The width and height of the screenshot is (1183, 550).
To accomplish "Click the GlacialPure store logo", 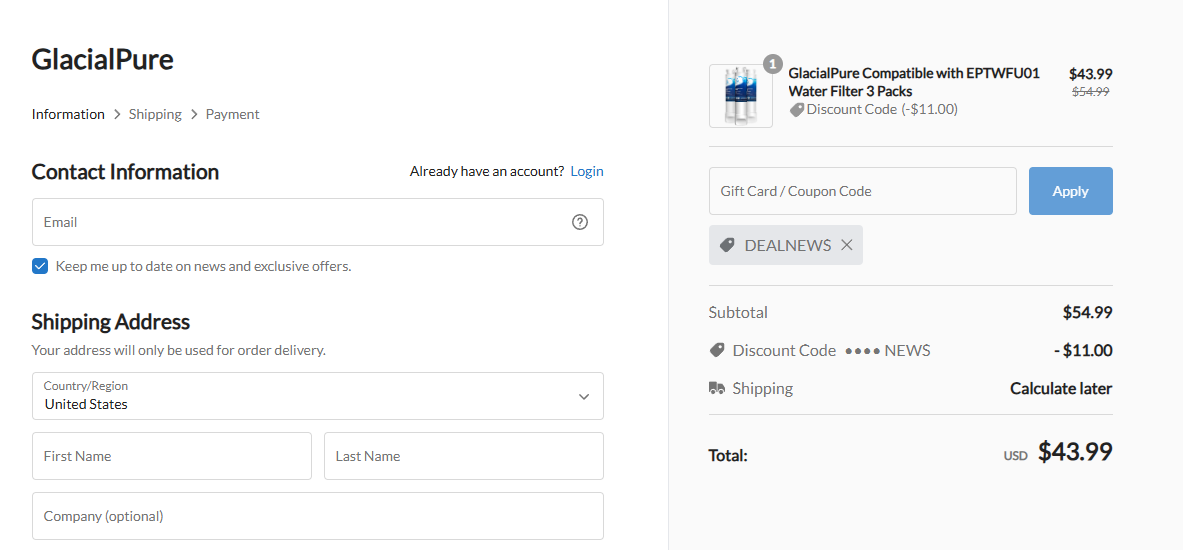I will point(103,59).
